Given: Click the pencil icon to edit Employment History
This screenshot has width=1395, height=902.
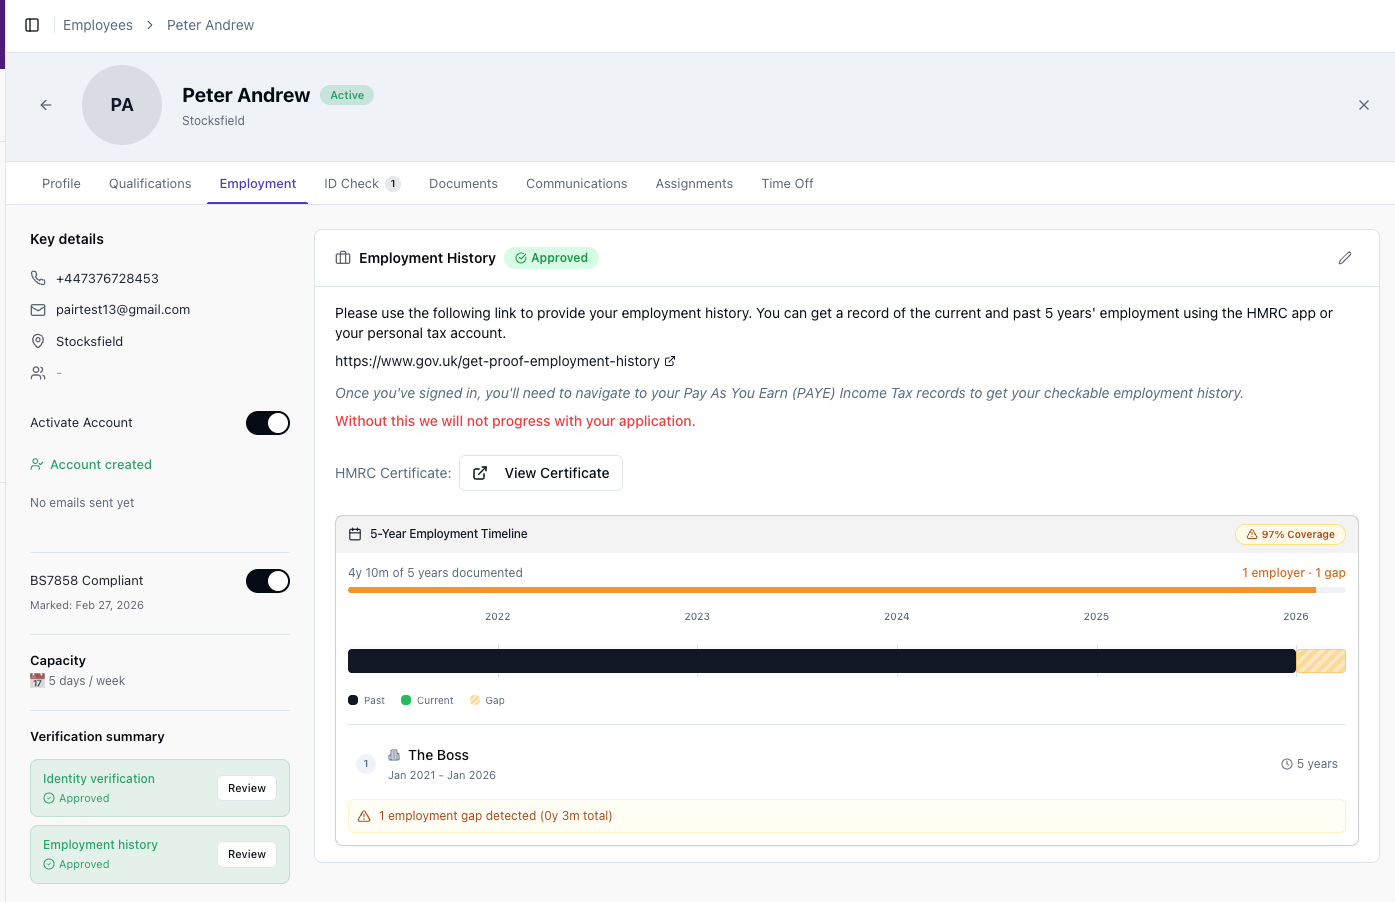Looking at the screenshot, I should pyautogui.click(x=1344, y=258).
